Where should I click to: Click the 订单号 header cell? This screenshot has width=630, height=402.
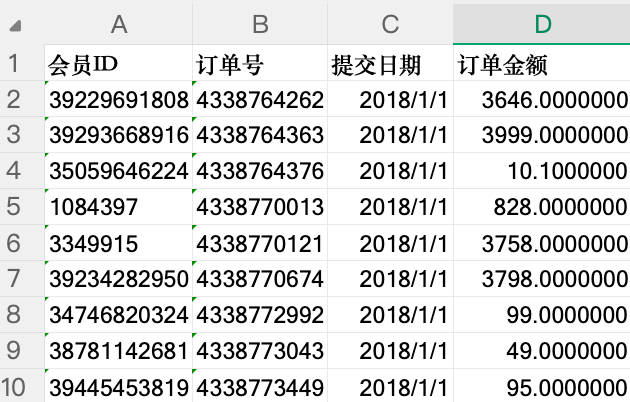260,63
